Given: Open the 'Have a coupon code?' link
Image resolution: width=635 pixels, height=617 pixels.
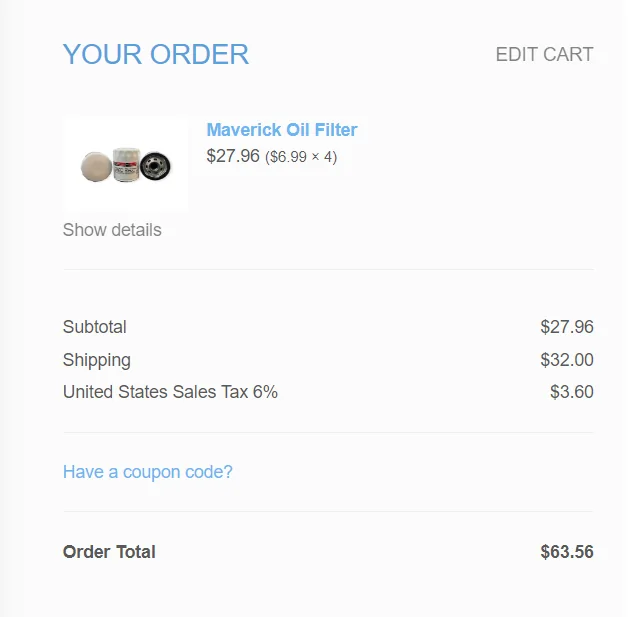Looking at the screenshot, I should pyautogui.click(x=148, y=472).
